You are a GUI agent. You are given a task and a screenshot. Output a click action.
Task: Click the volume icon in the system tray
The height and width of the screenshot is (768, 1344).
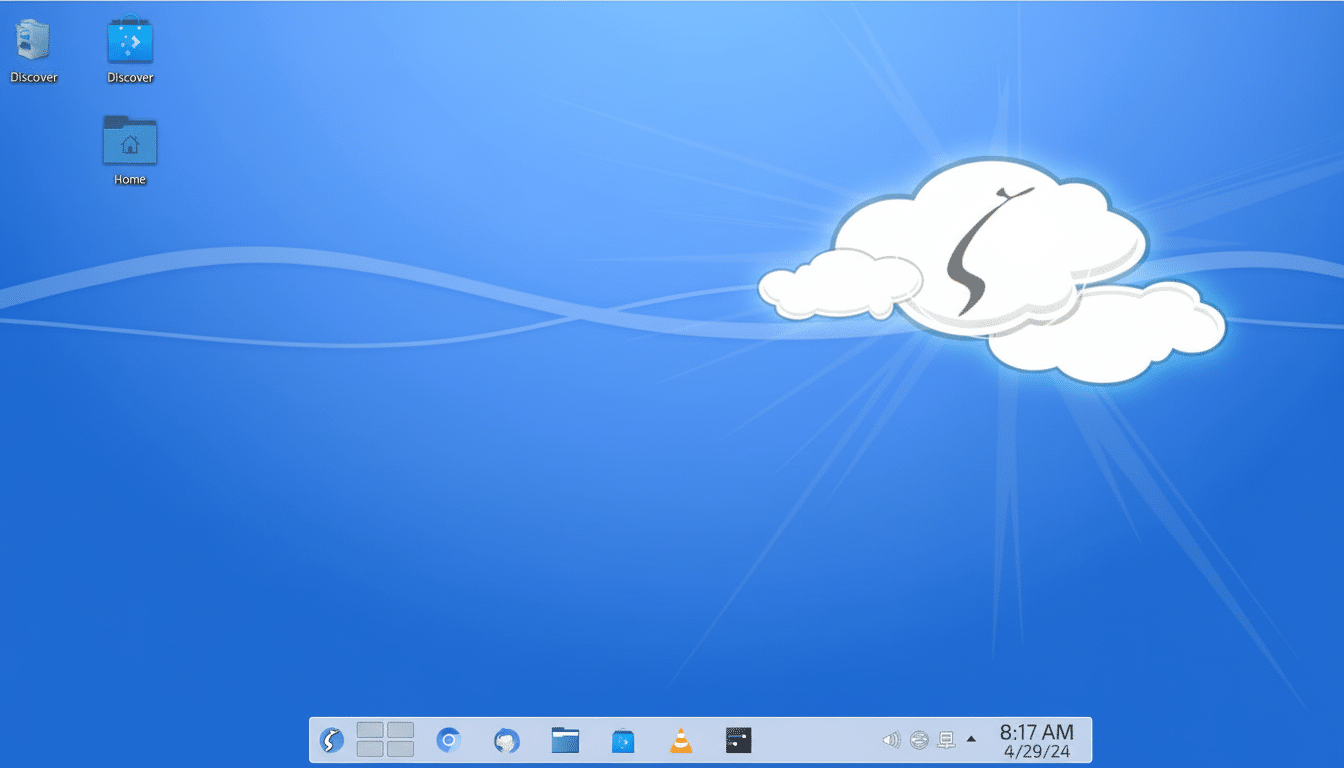pos(891,739)
